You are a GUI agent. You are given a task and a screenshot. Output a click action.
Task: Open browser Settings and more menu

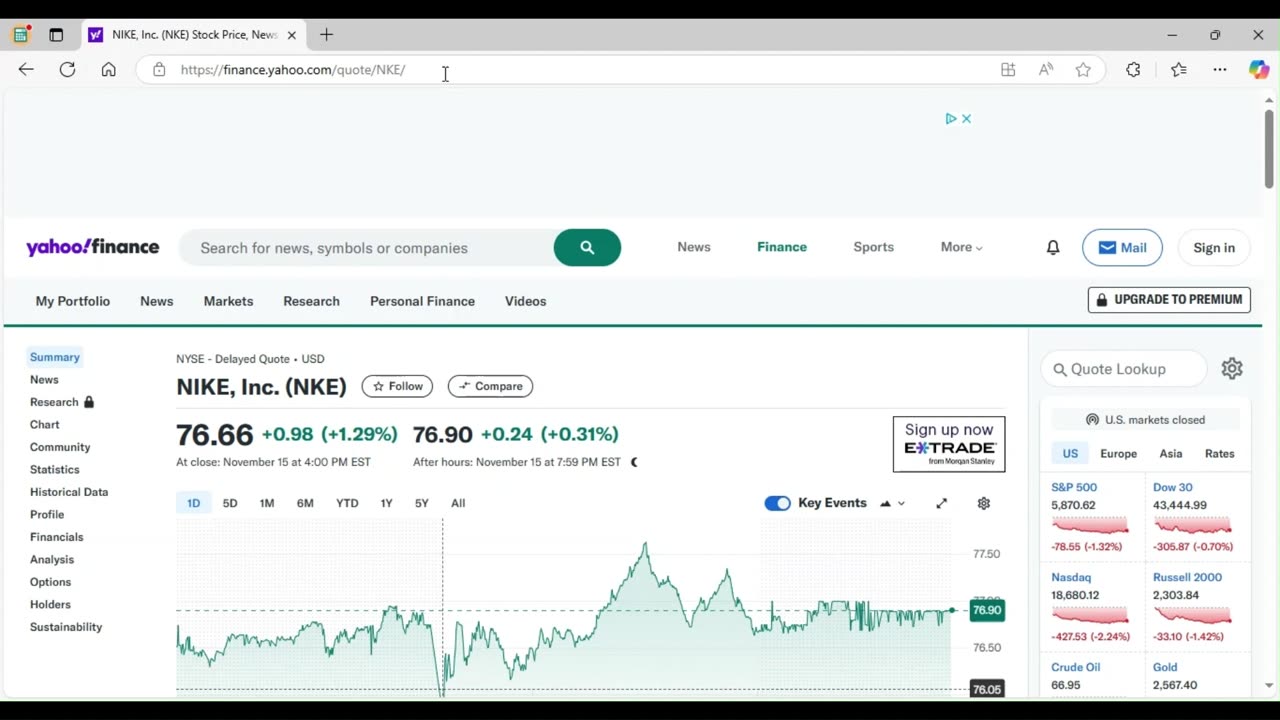(x=1220, y=70)
